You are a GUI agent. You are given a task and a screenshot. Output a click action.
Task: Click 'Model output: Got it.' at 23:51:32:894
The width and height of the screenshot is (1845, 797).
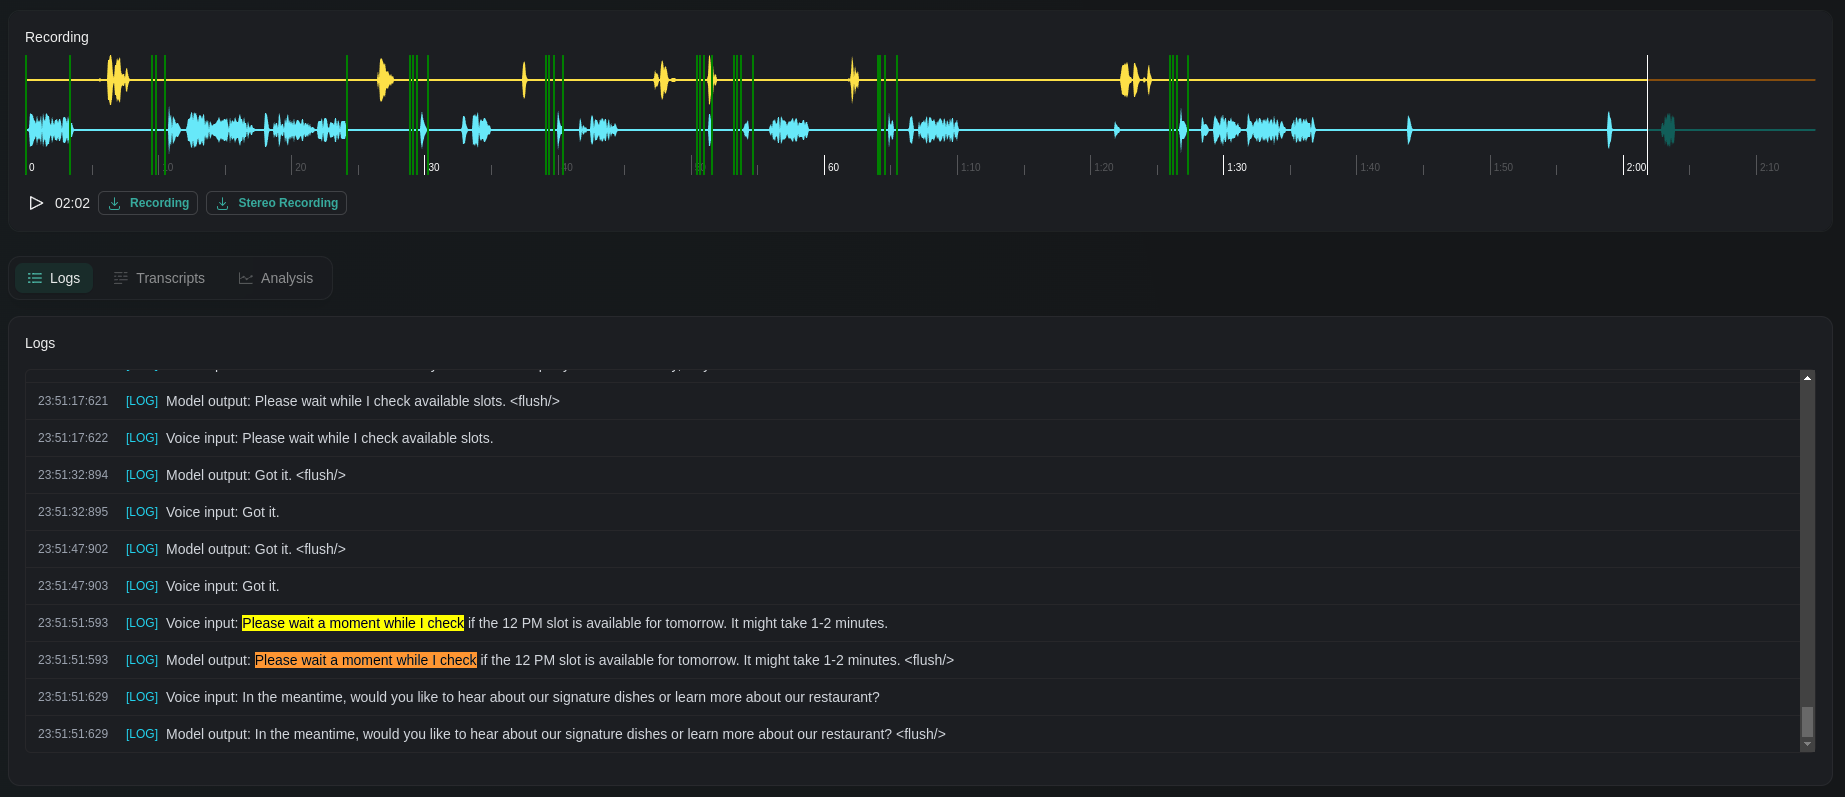(x=256, y=475)
